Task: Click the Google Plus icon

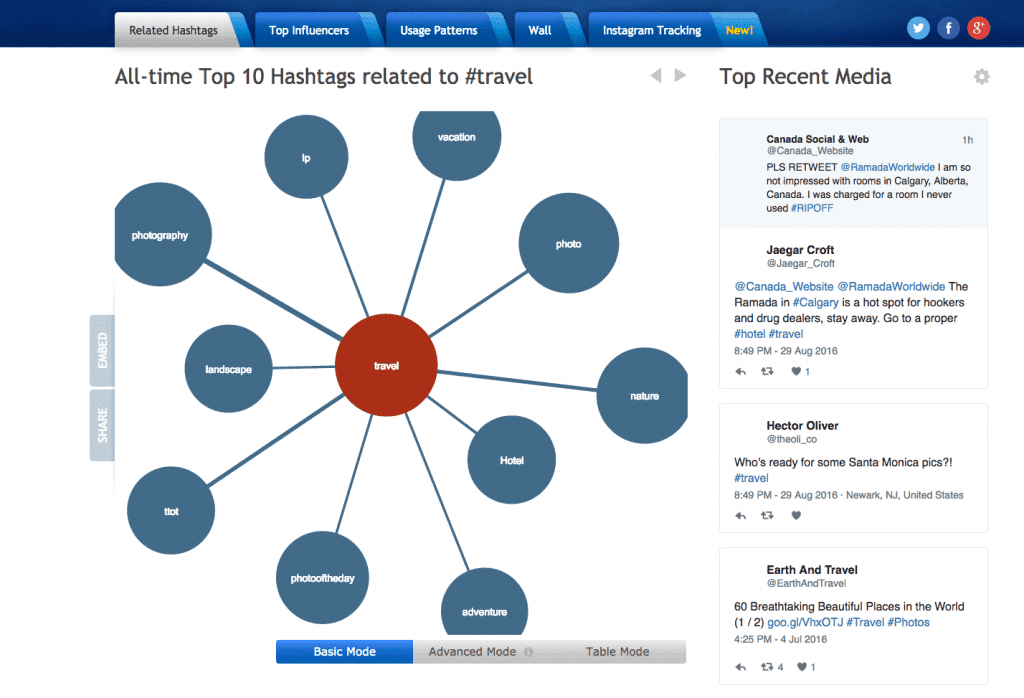Action: click(x=978, y=28)
